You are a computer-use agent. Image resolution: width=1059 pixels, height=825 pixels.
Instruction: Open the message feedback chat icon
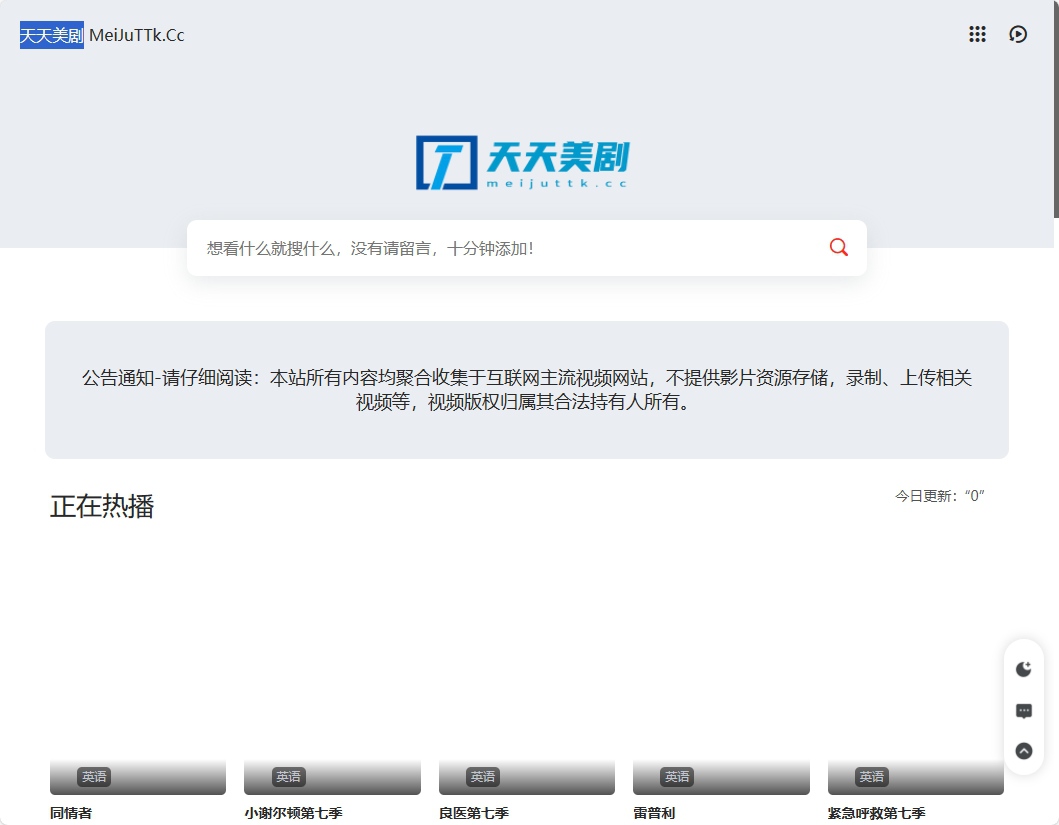(x=1023, y=711)
